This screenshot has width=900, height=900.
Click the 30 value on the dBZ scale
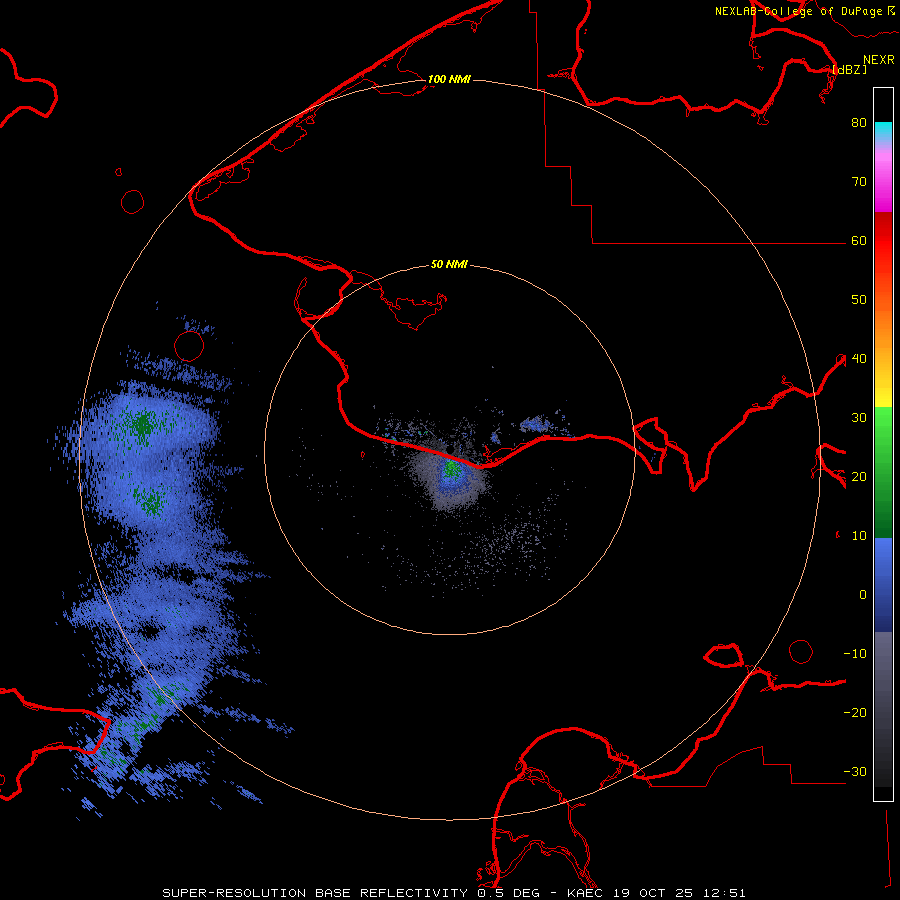pyautogui.click(x=859, y=418)
